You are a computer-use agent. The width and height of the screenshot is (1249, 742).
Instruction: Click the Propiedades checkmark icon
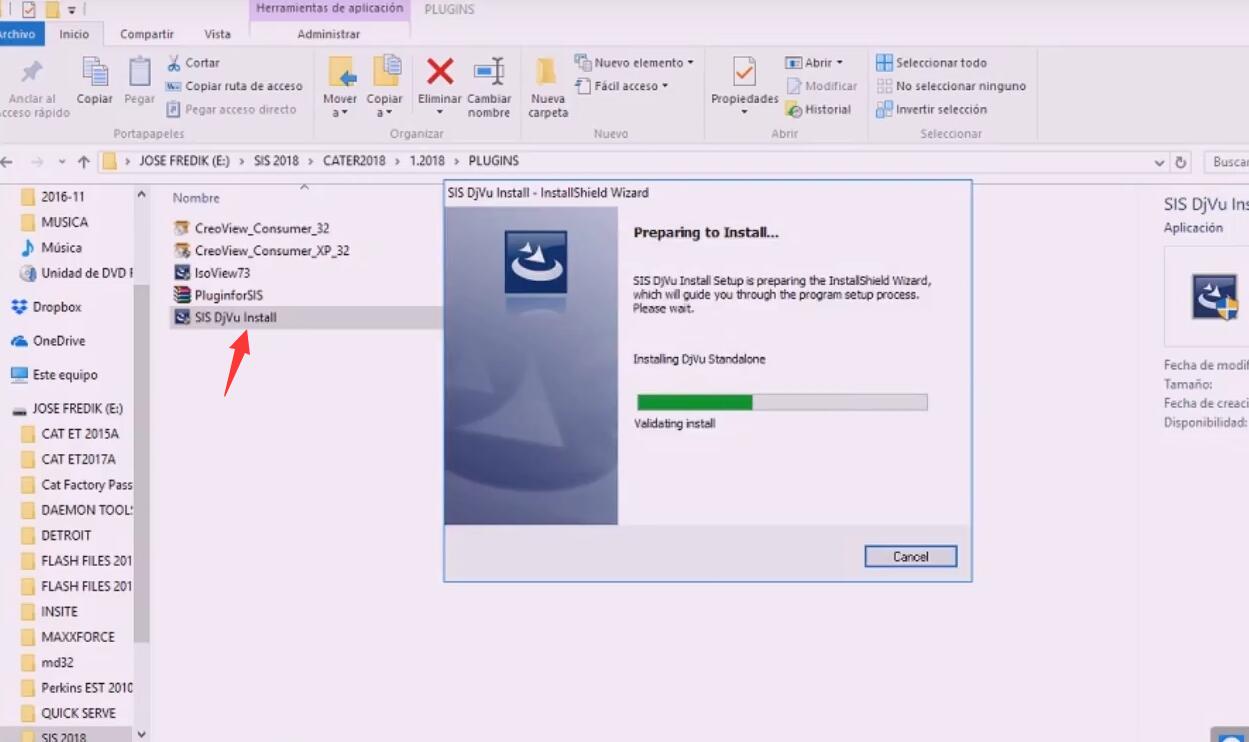click(744, 72)
